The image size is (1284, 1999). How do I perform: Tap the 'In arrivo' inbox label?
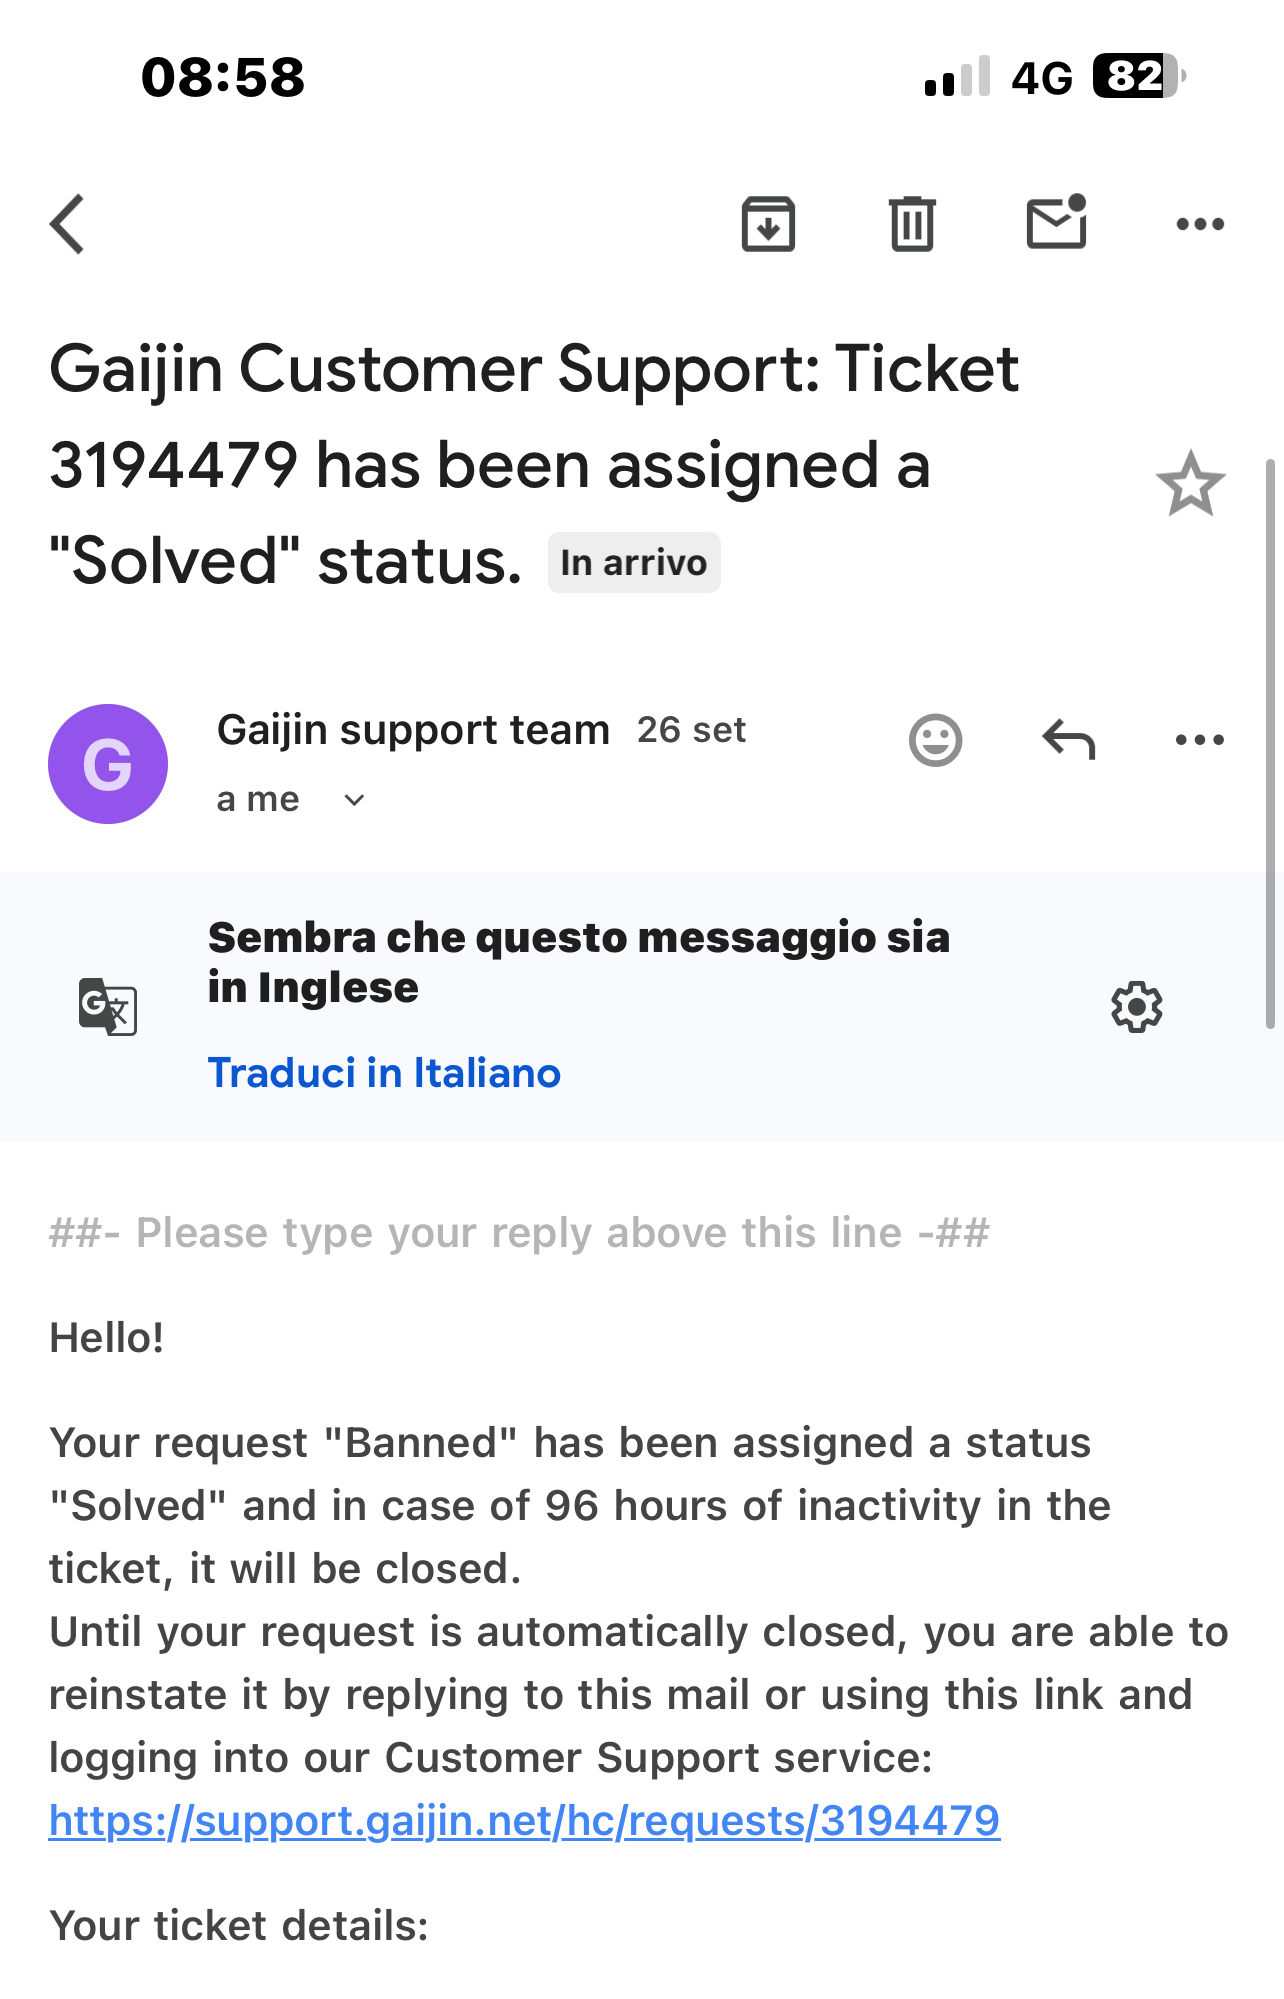[634, 563]
